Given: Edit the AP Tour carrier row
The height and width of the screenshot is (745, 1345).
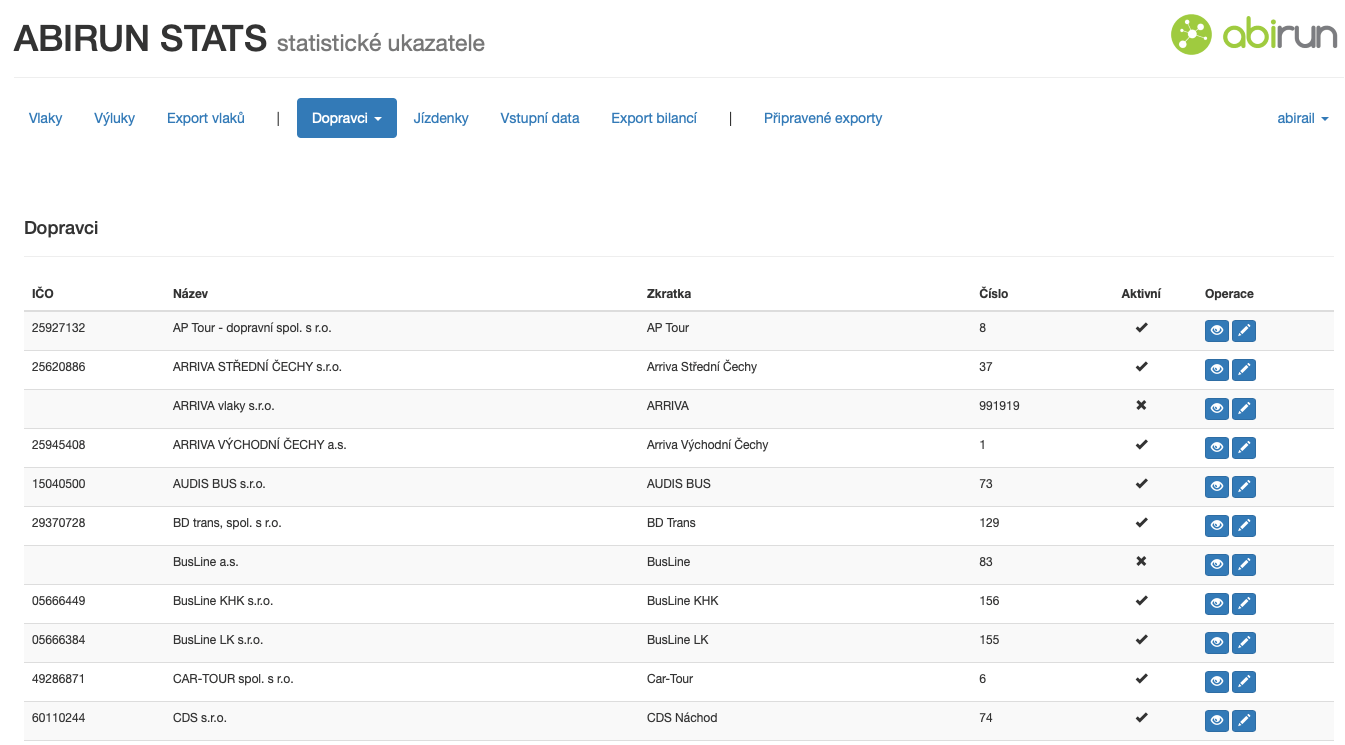Looking at the screenshot, I should pos(1244,331).
